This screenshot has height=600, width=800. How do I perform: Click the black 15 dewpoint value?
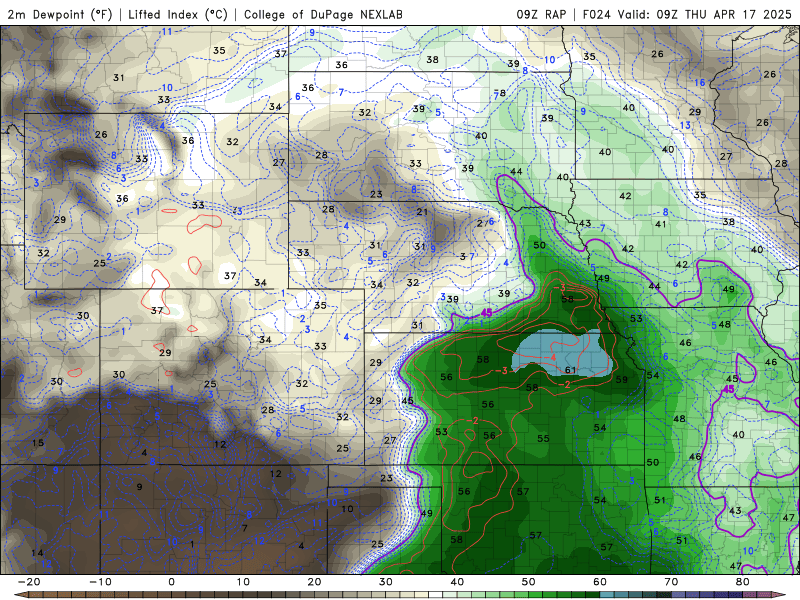38,442
